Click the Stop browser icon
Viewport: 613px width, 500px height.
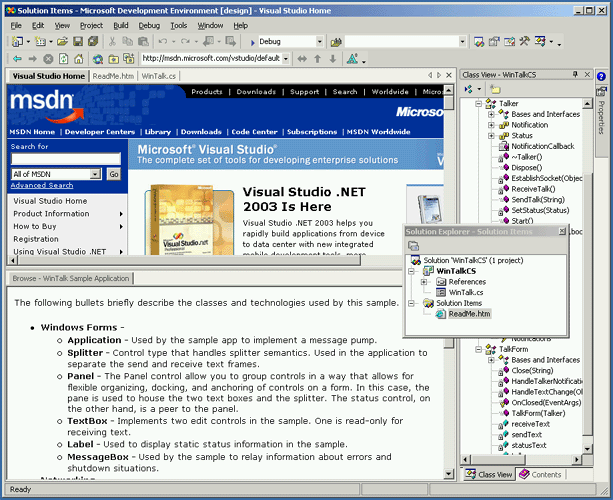coord(48,59)
